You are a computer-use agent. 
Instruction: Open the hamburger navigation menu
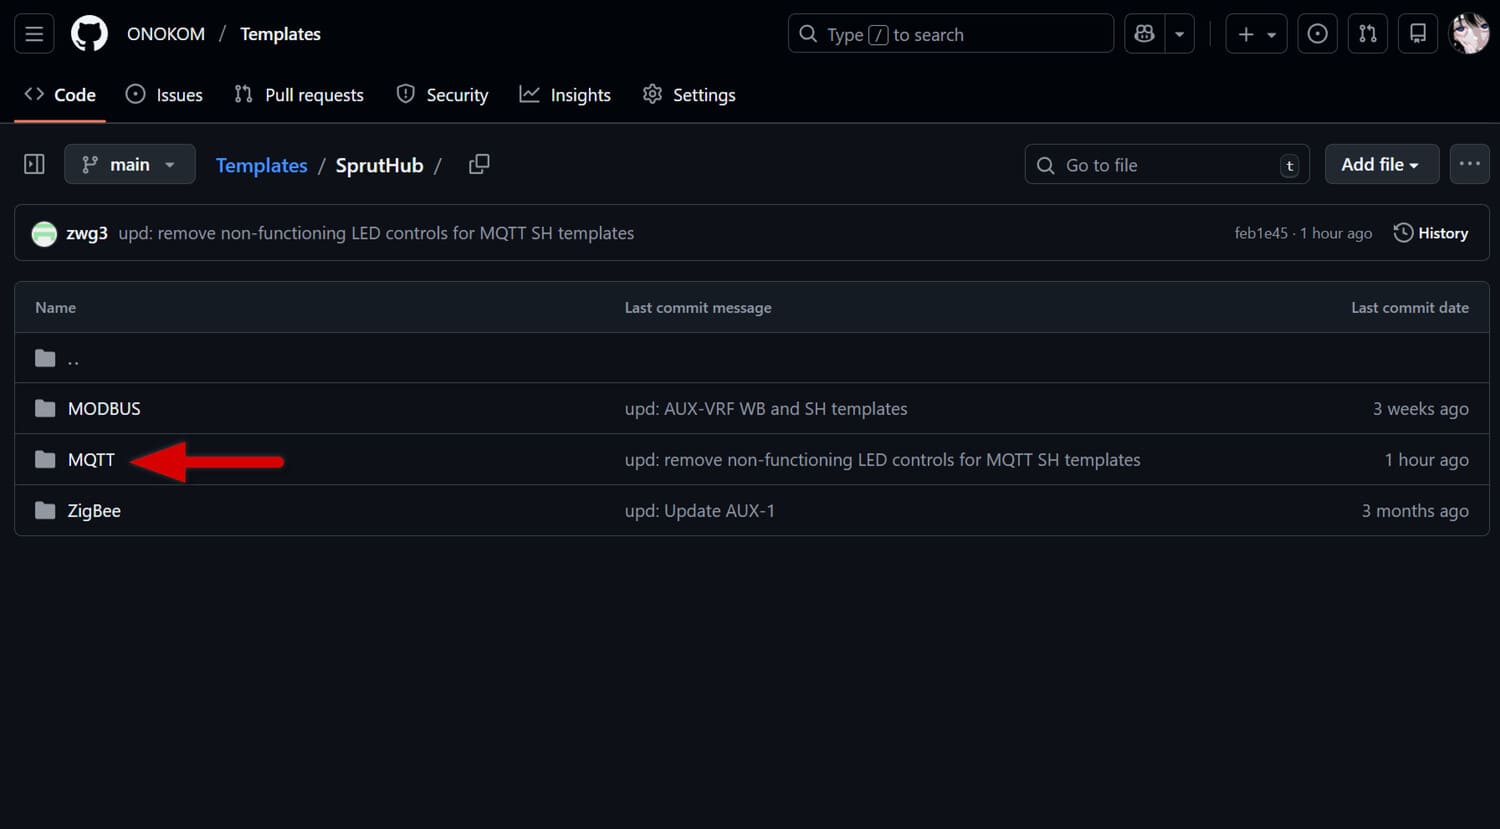(33, 33)
